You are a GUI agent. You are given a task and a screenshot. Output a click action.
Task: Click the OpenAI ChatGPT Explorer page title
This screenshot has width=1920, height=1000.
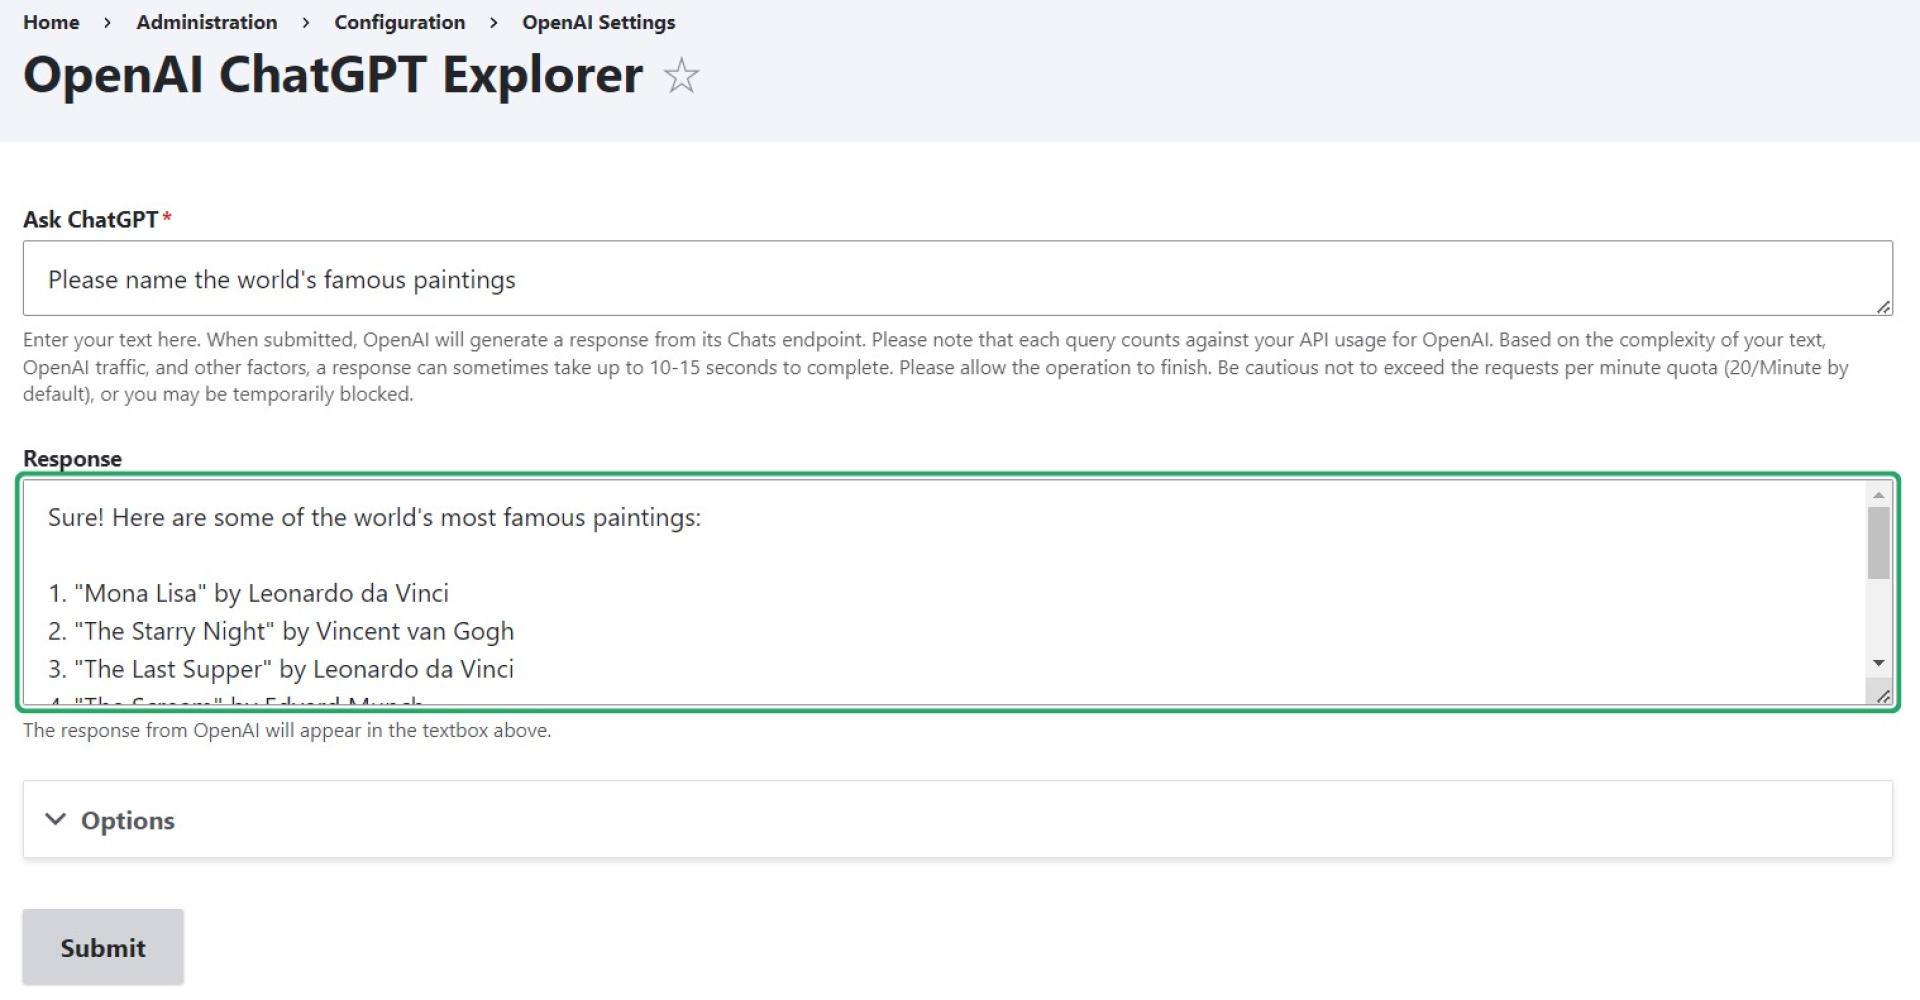pos(333,75)
